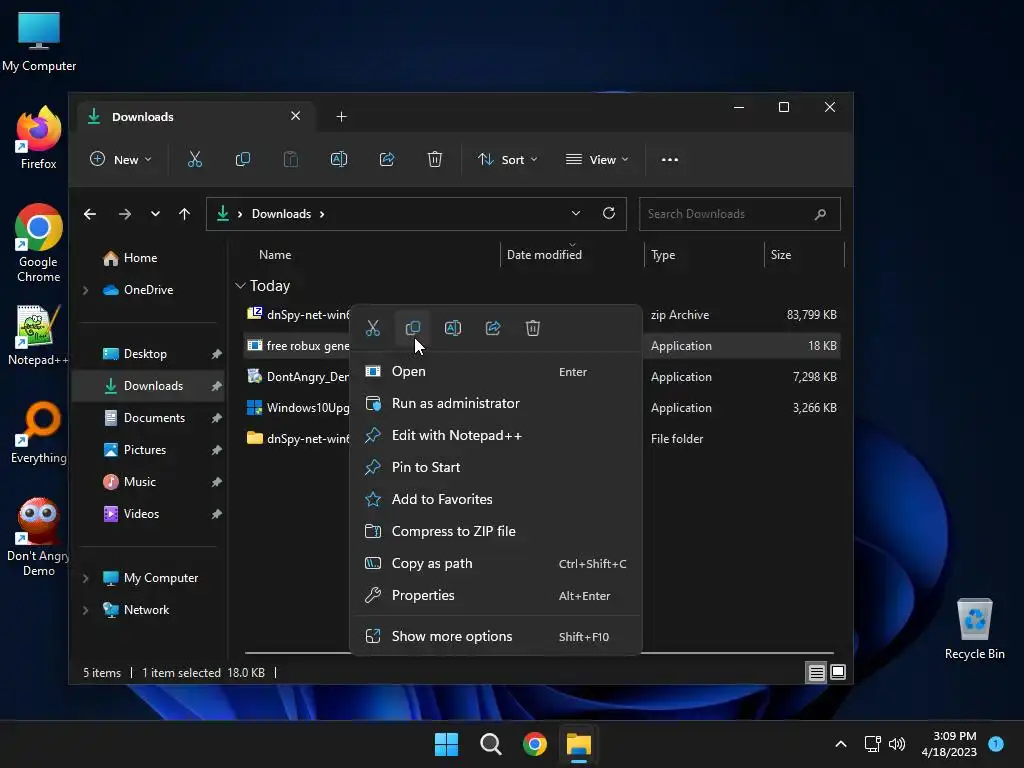Select Open in the context menu
The image size is (1024, 768).
point(496,371)
